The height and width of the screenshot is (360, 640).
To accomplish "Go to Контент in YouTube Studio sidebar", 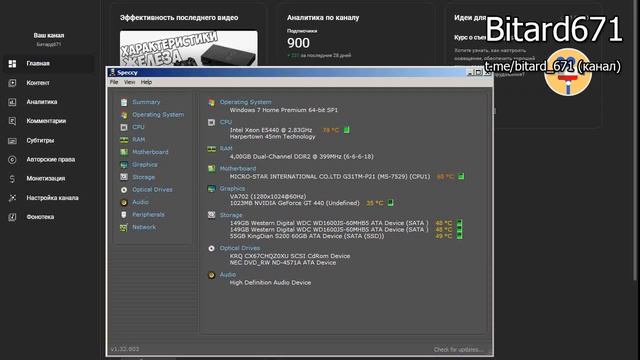I will coord(38,83).
